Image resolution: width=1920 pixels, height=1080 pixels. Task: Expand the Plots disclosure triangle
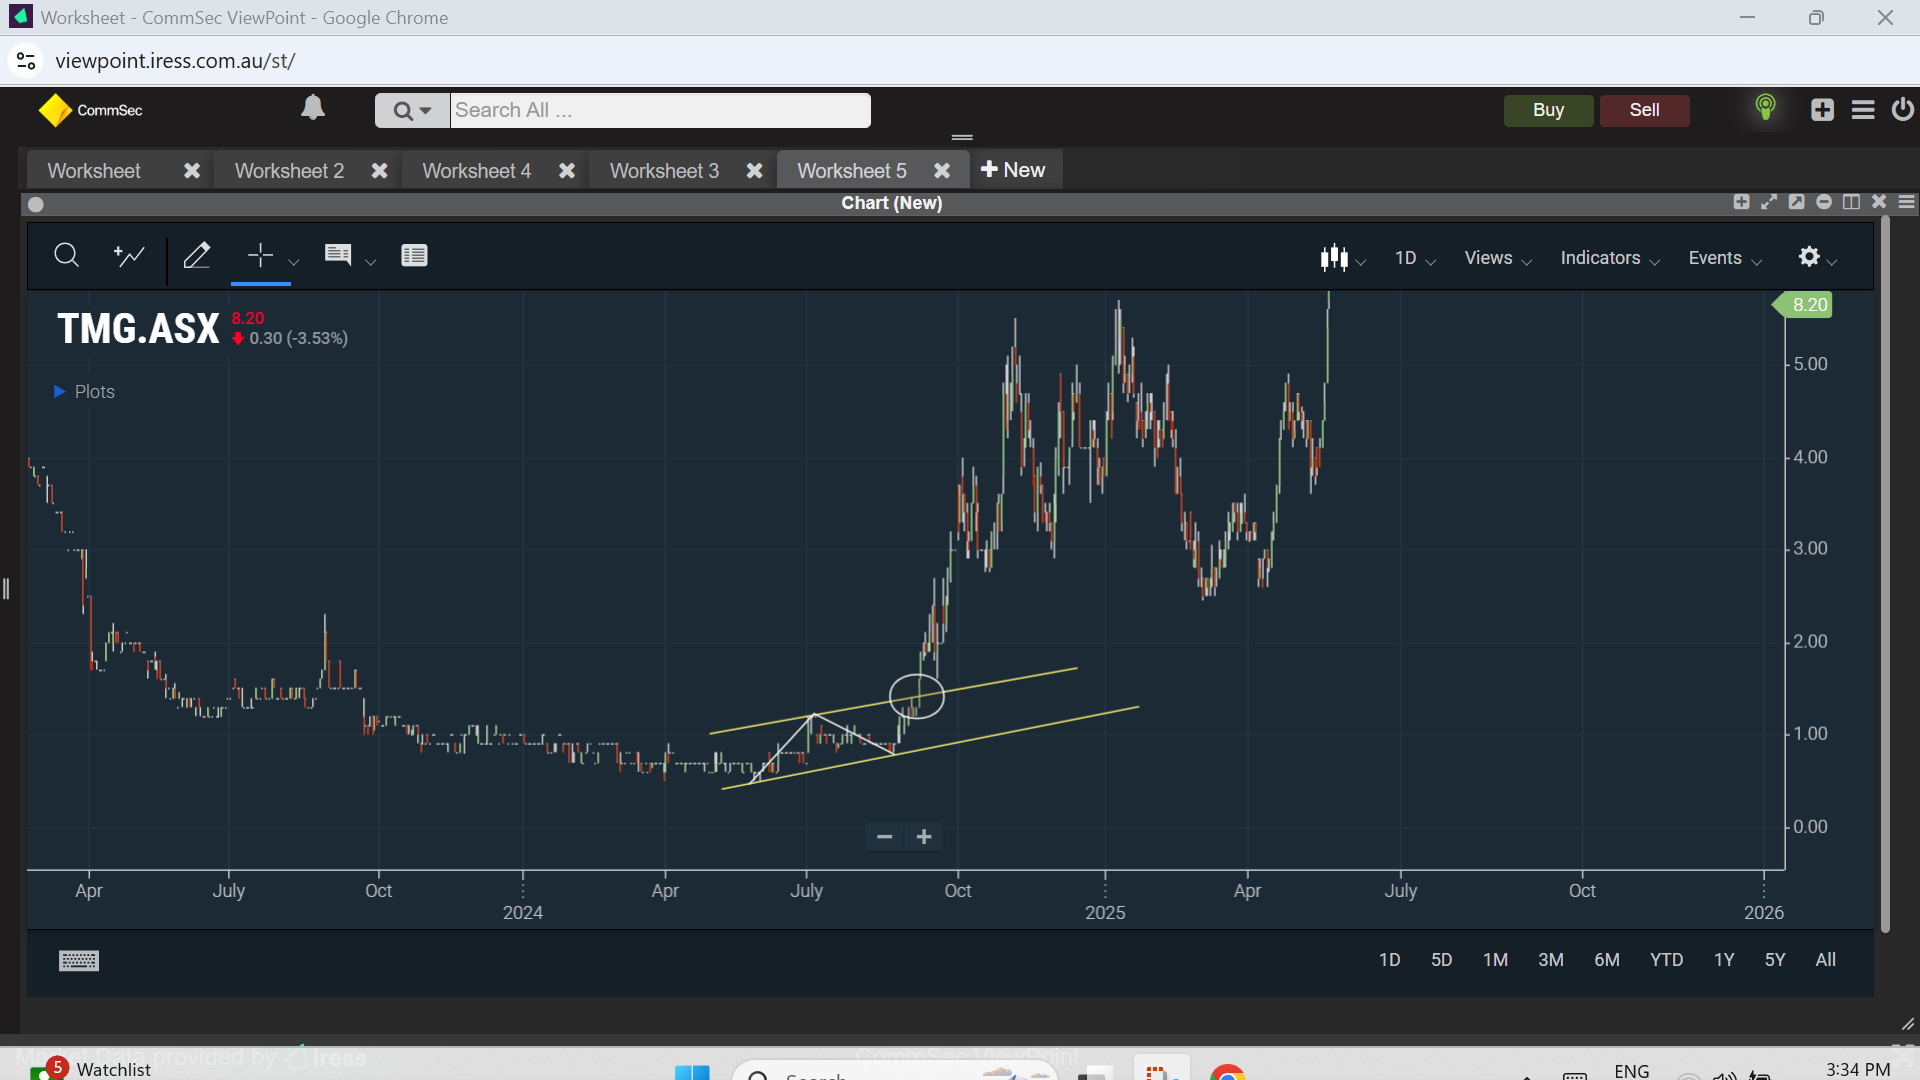click(59, 392)
